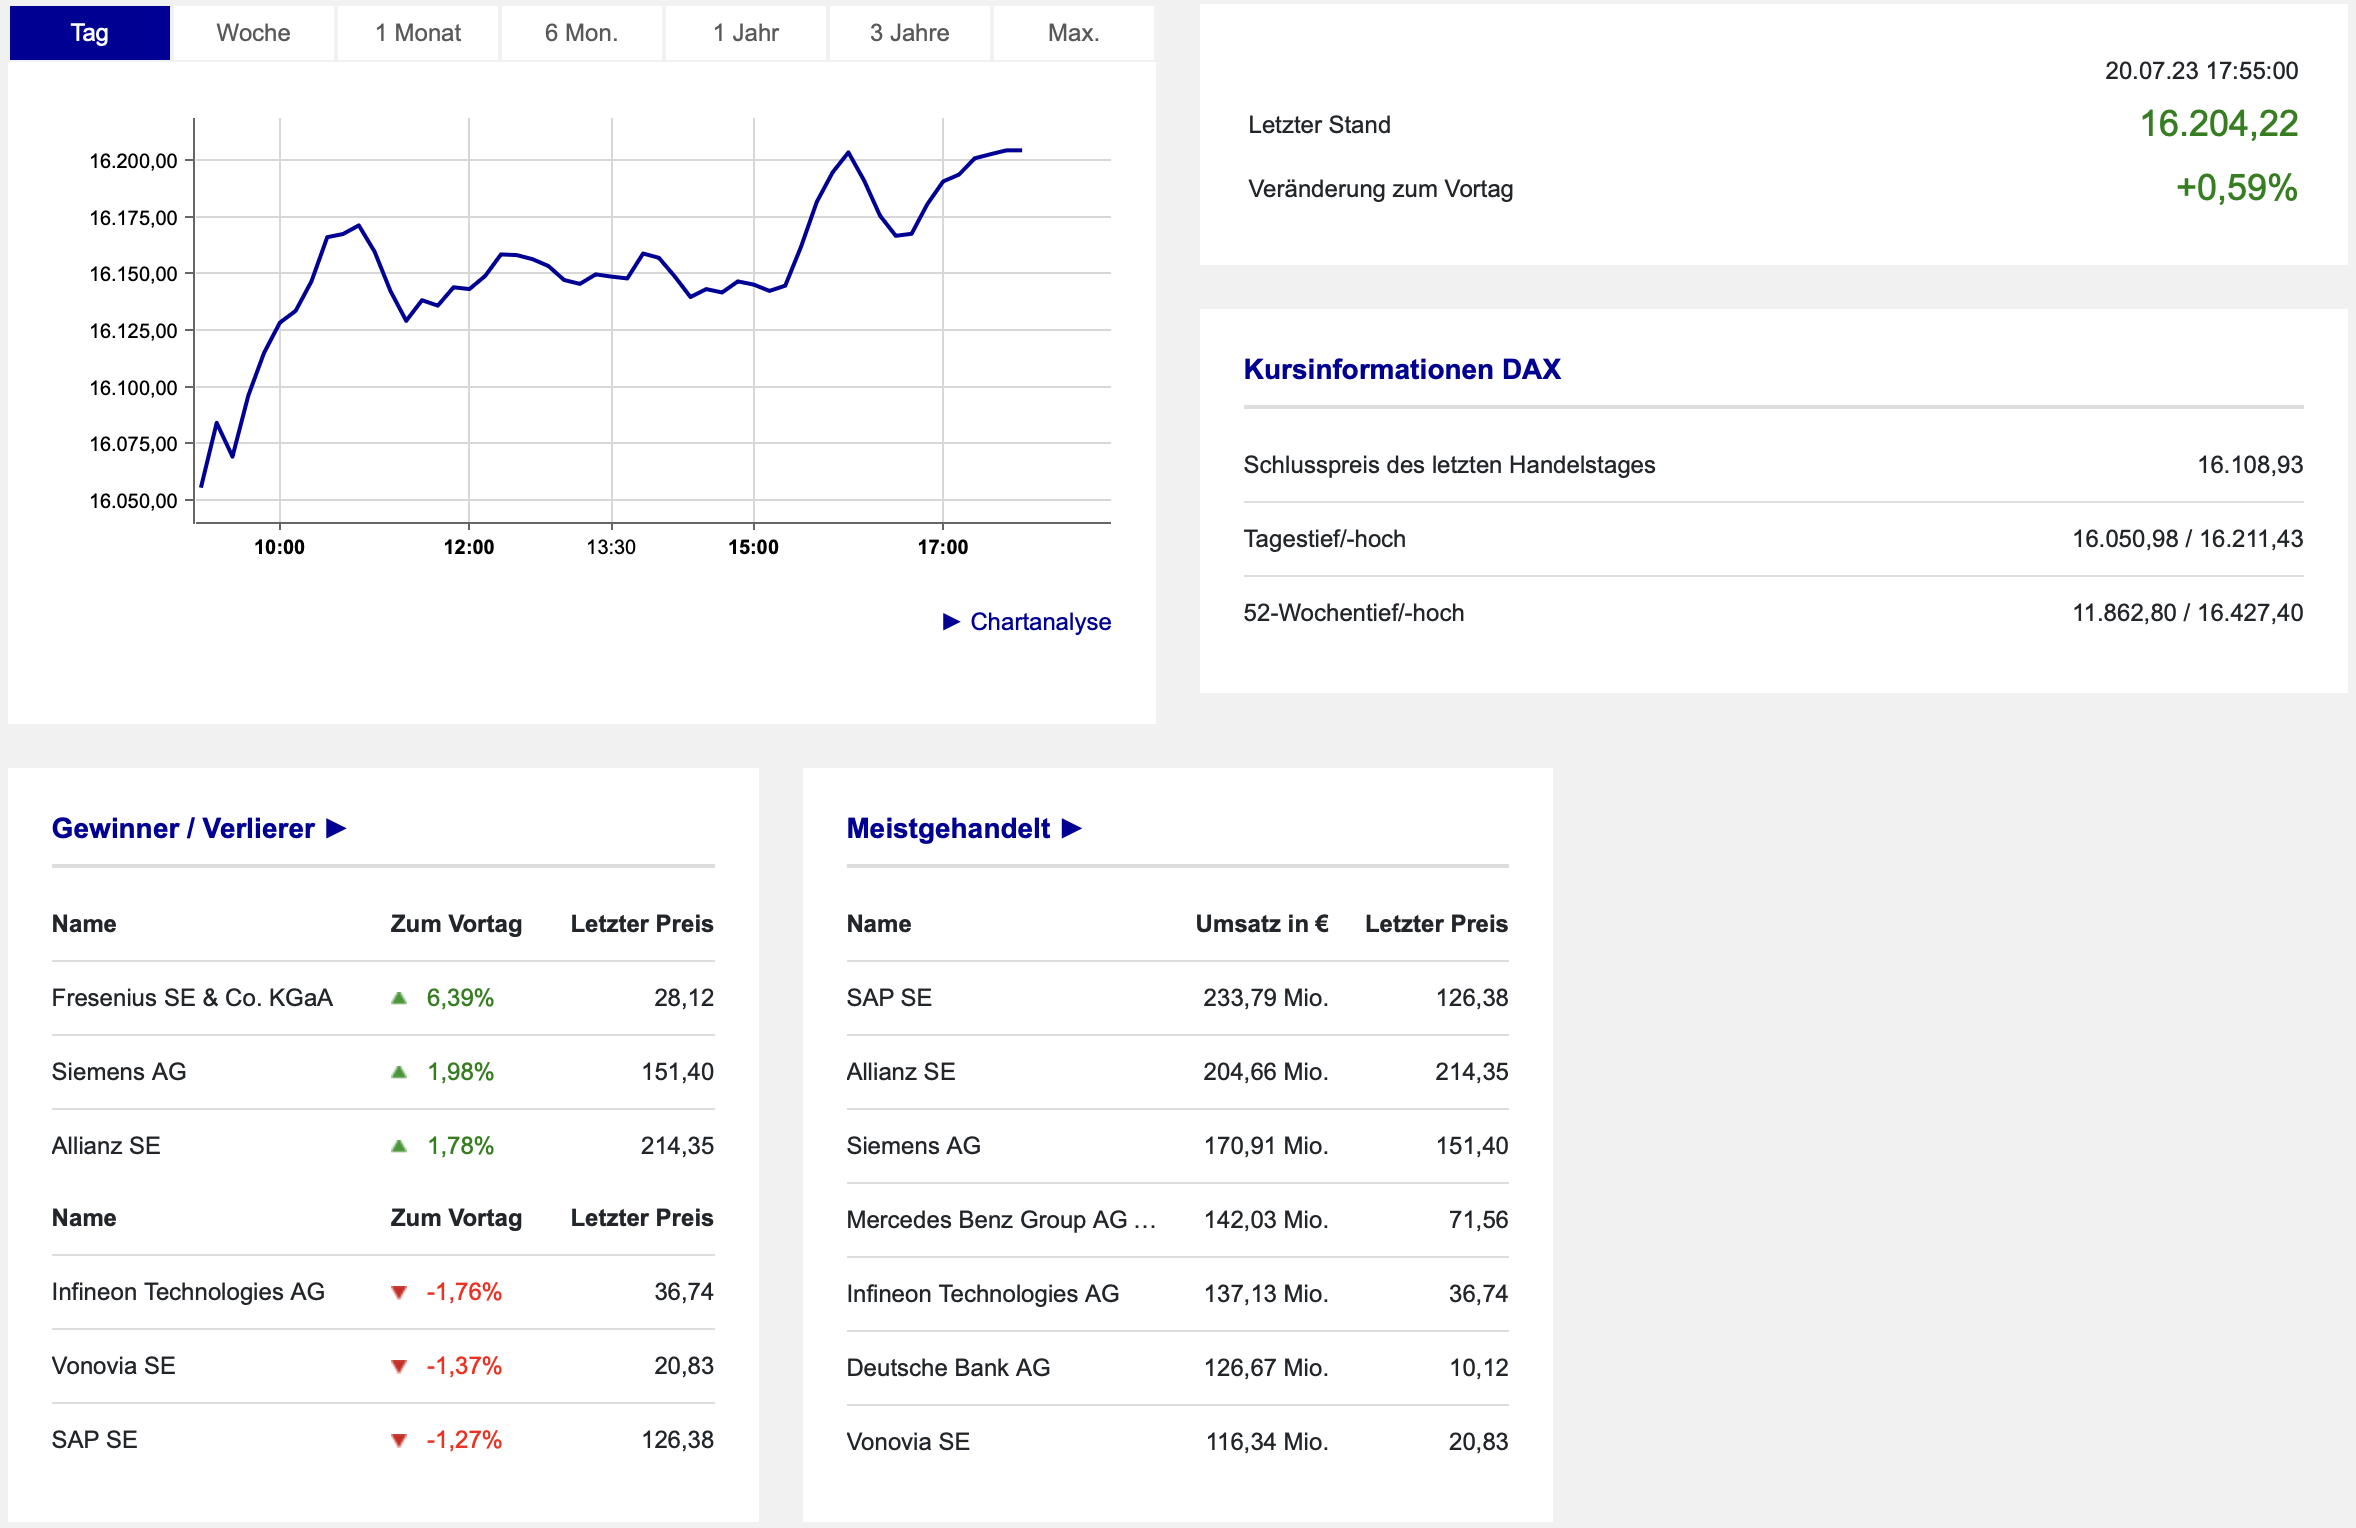Click arrow icon next to Gewinner / Verlierer
Screen dimensions: 2356x1528
[337, 828]
